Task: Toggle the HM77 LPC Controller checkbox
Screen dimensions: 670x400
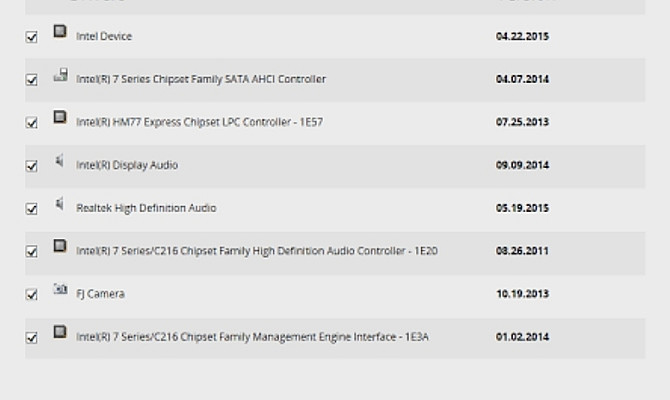Action: (31, 123)
